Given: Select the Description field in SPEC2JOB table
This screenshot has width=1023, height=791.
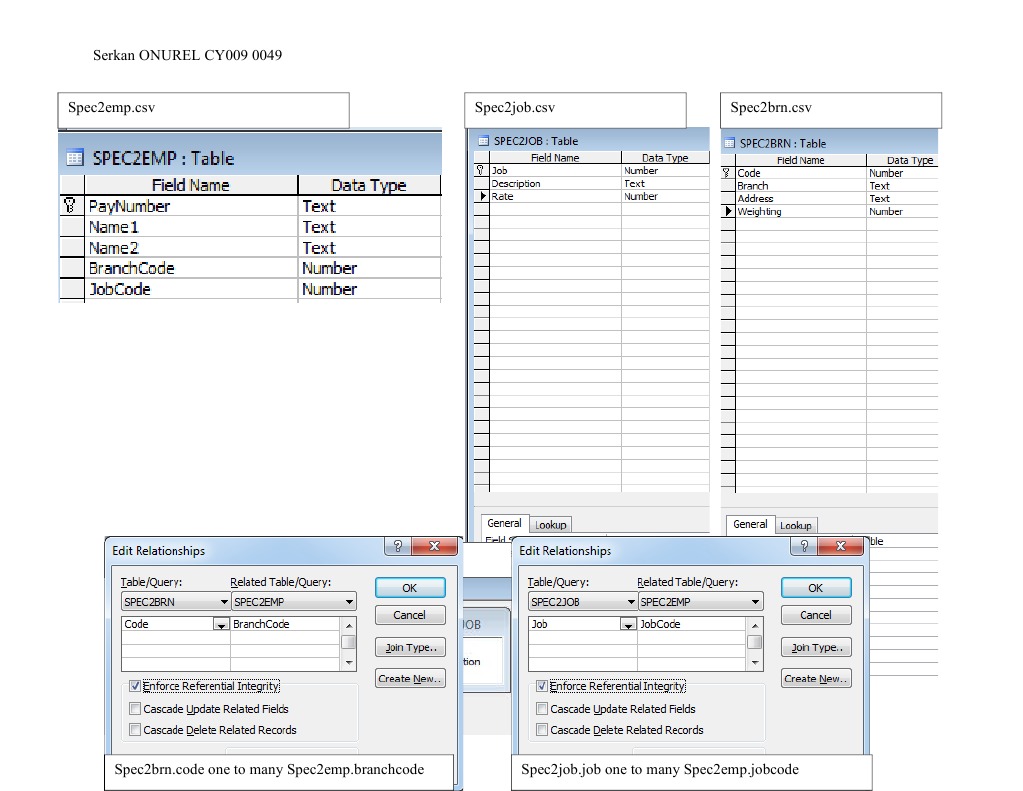Looking at the screenshot, I should 555,183.
